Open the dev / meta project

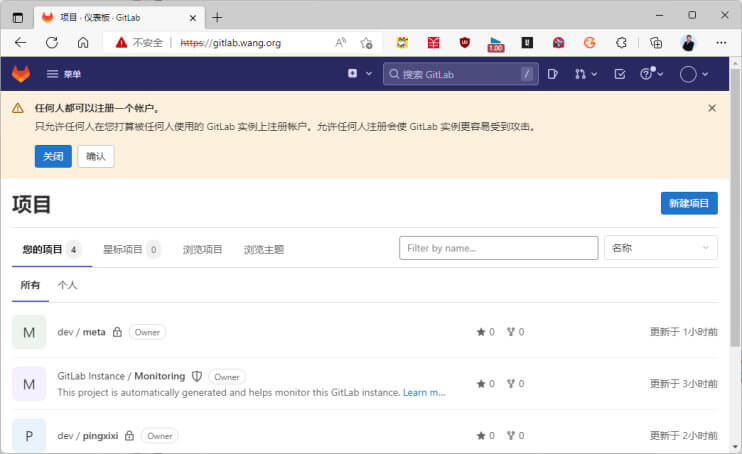[x=81, y=332]
